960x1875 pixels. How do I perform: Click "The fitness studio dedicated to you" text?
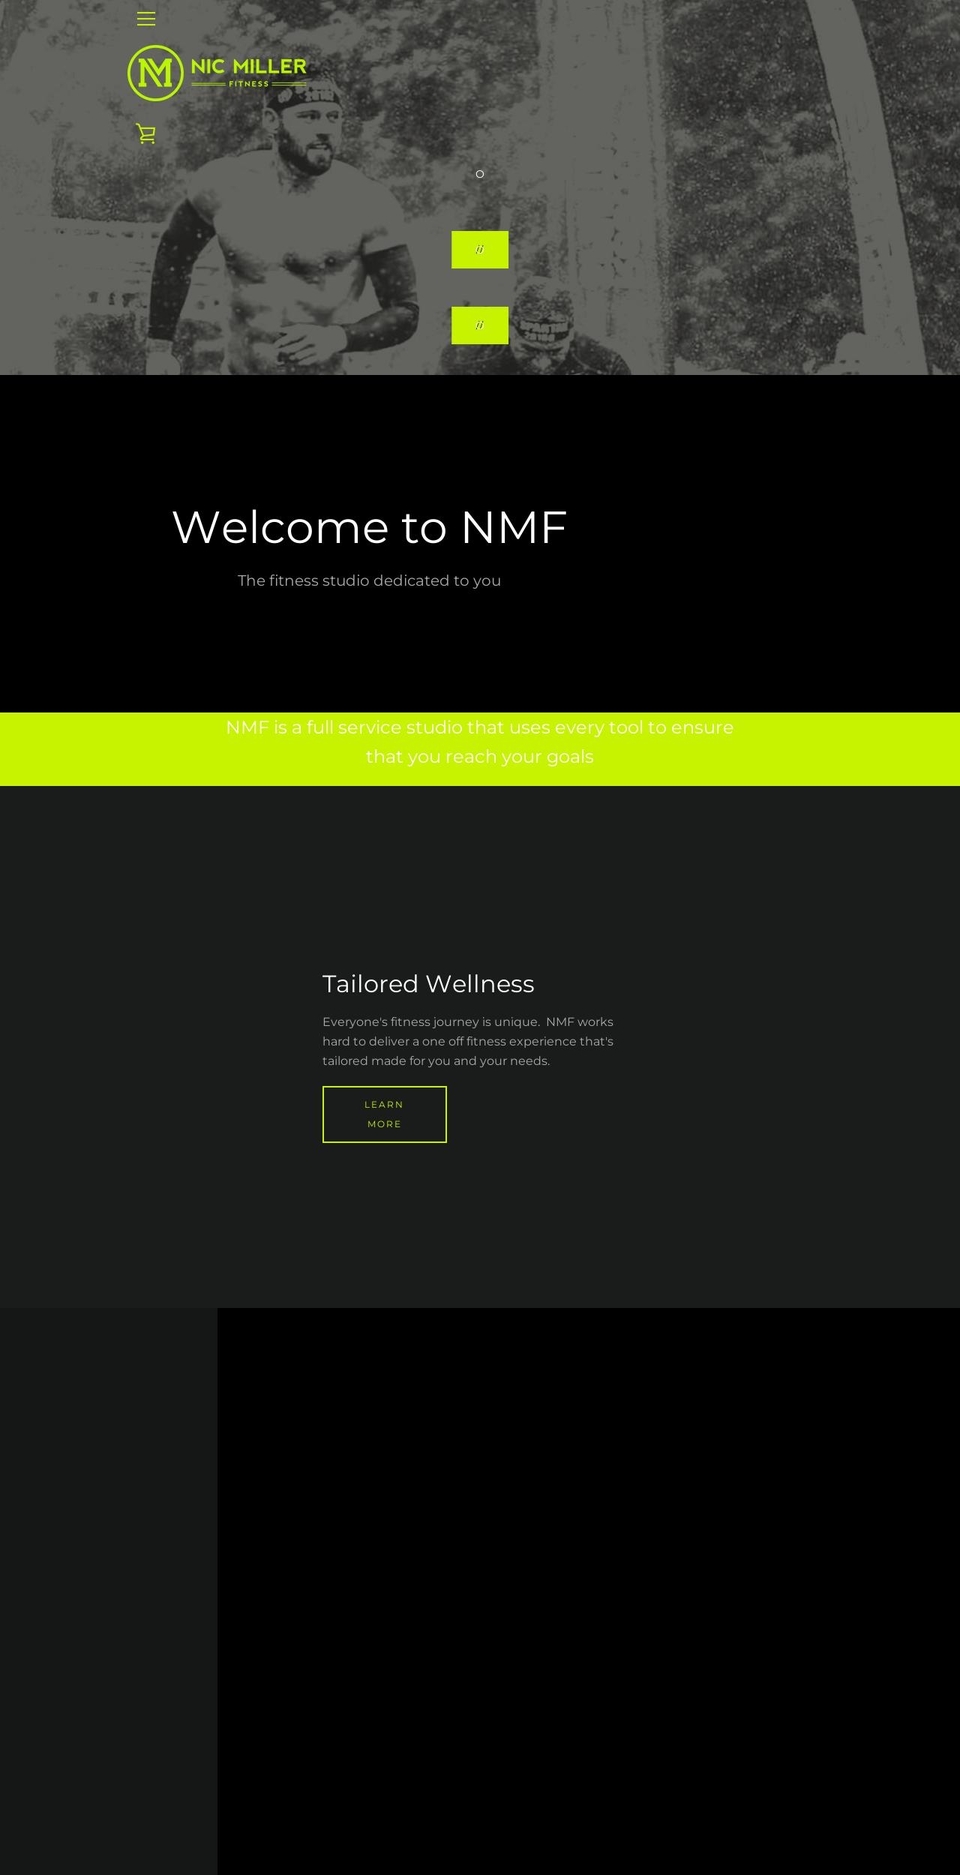[x=369, y=580]
